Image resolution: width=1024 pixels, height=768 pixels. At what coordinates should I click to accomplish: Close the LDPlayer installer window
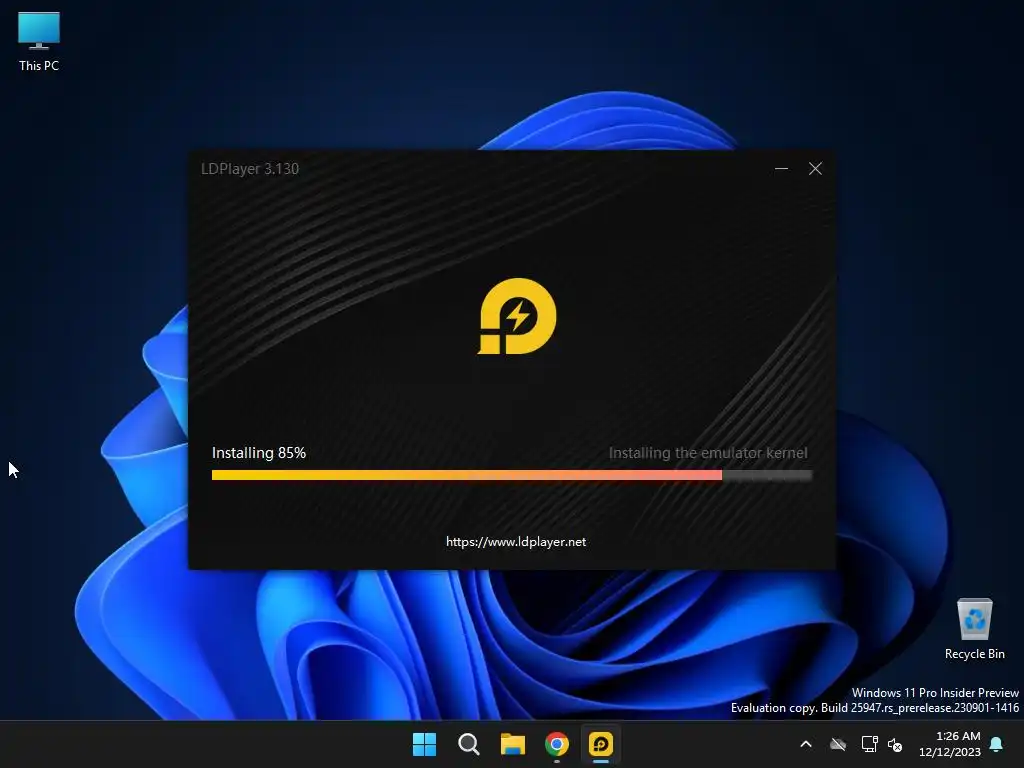coord(815,168)
